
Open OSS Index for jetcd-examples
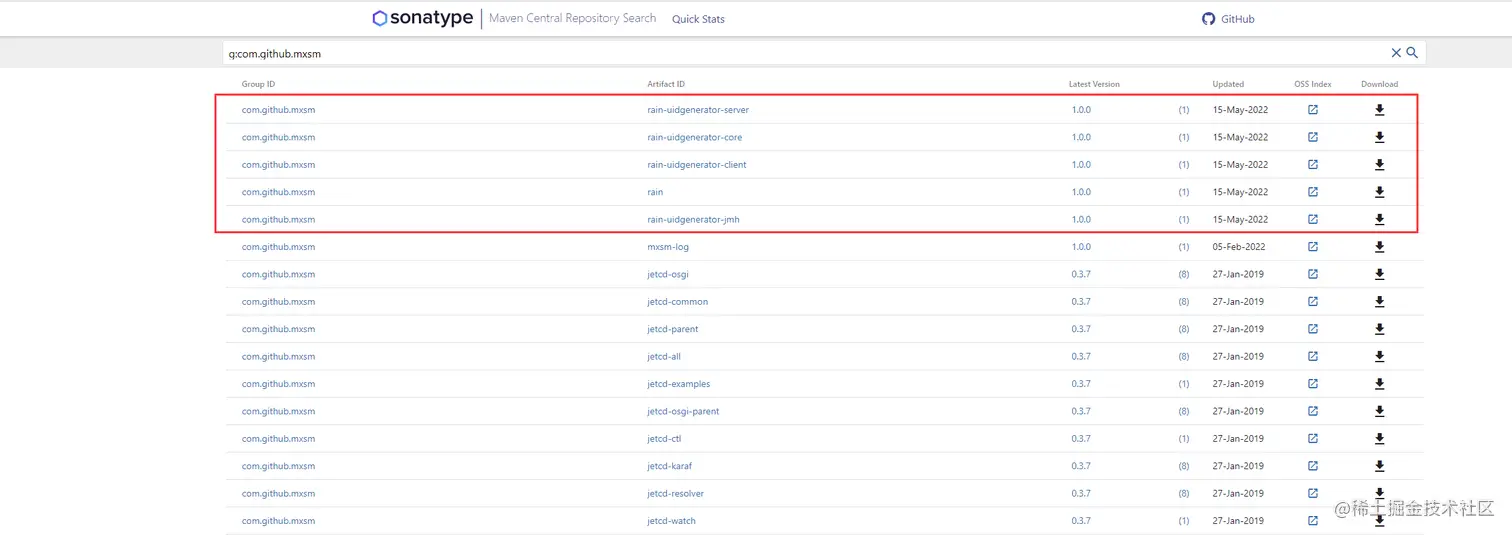pos(1313,384)
